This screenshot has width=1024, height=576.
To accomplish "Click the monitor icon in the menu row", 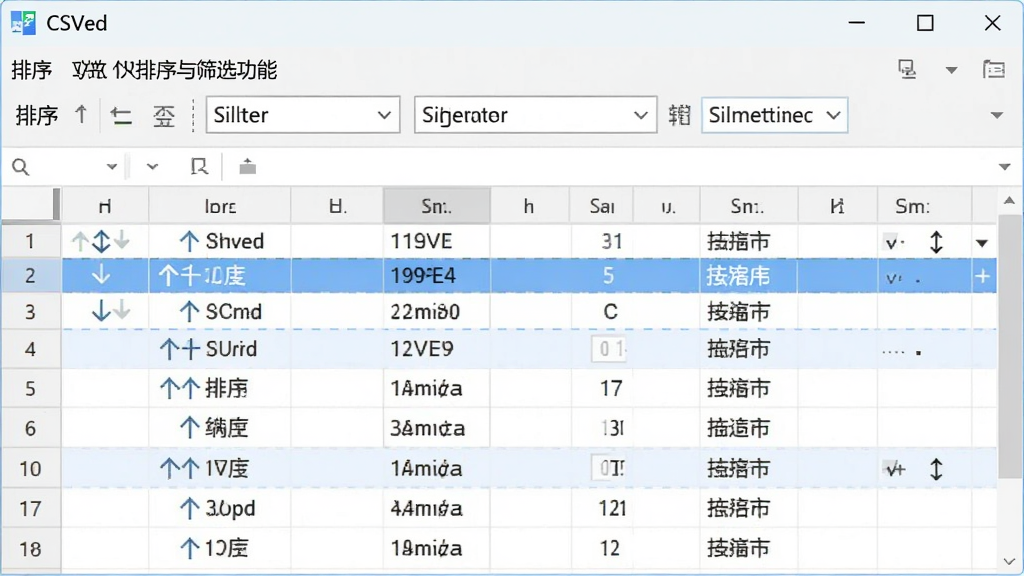I will (x=907, y=69).
